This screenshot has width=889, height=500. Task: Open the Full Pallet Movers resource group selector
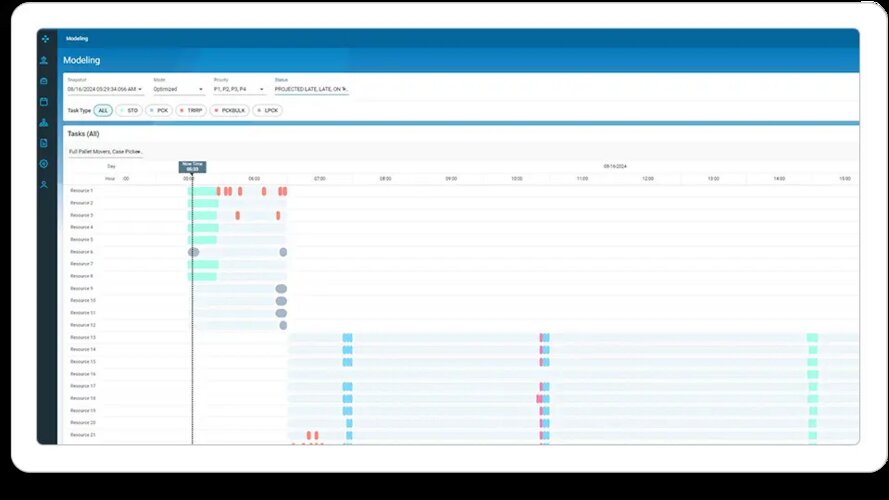(105, 152)
